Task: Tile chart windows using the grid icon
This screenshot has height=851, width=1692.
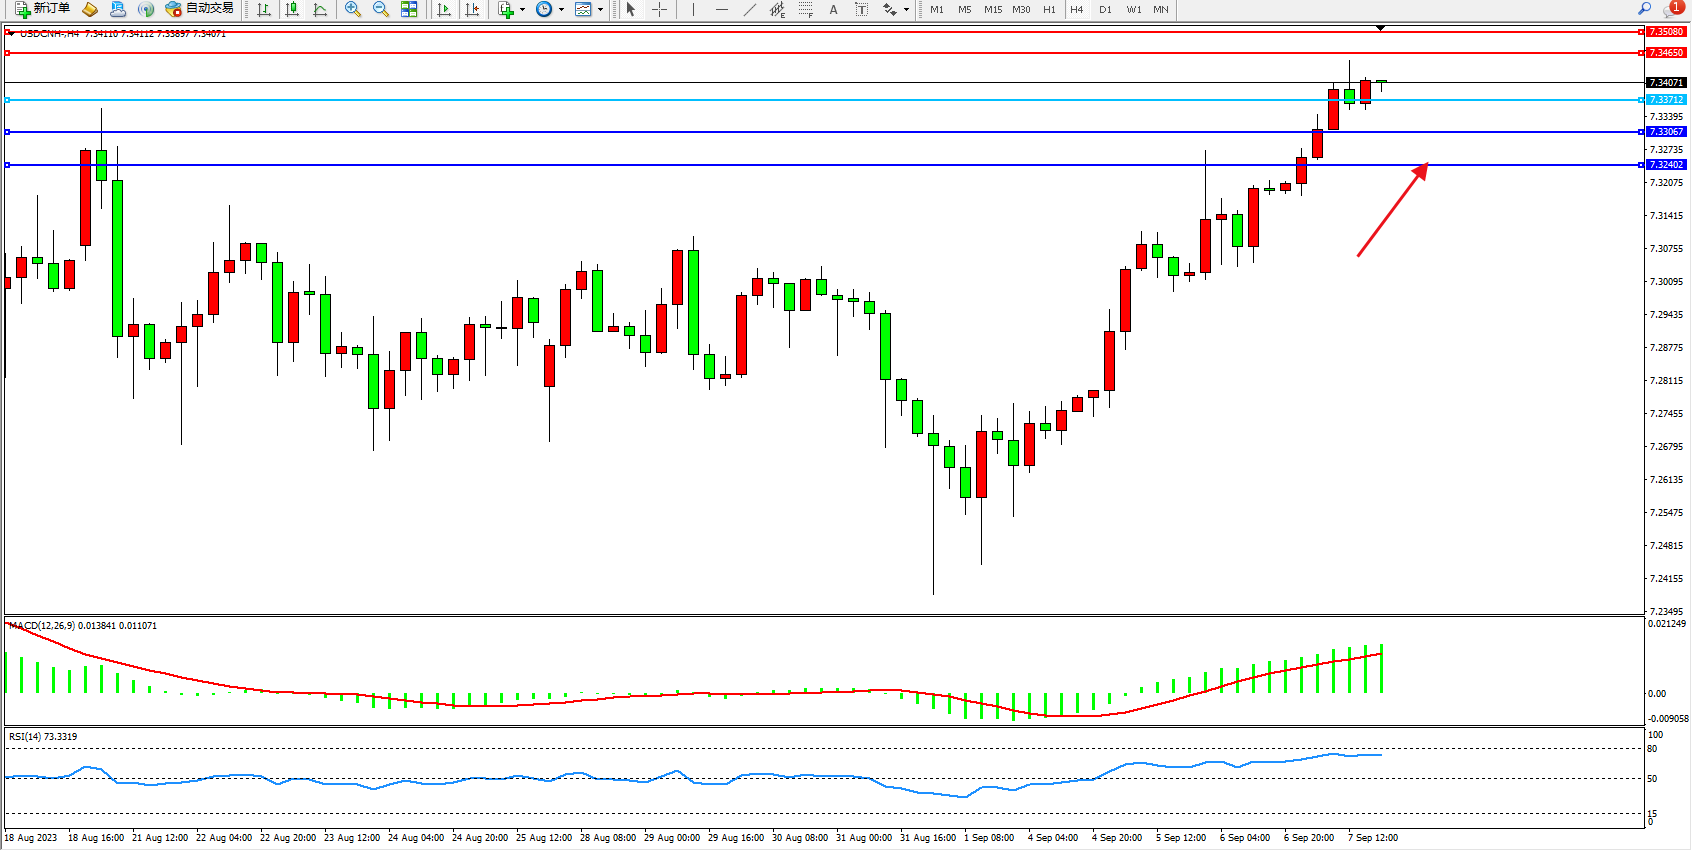Action: (409, 10)
